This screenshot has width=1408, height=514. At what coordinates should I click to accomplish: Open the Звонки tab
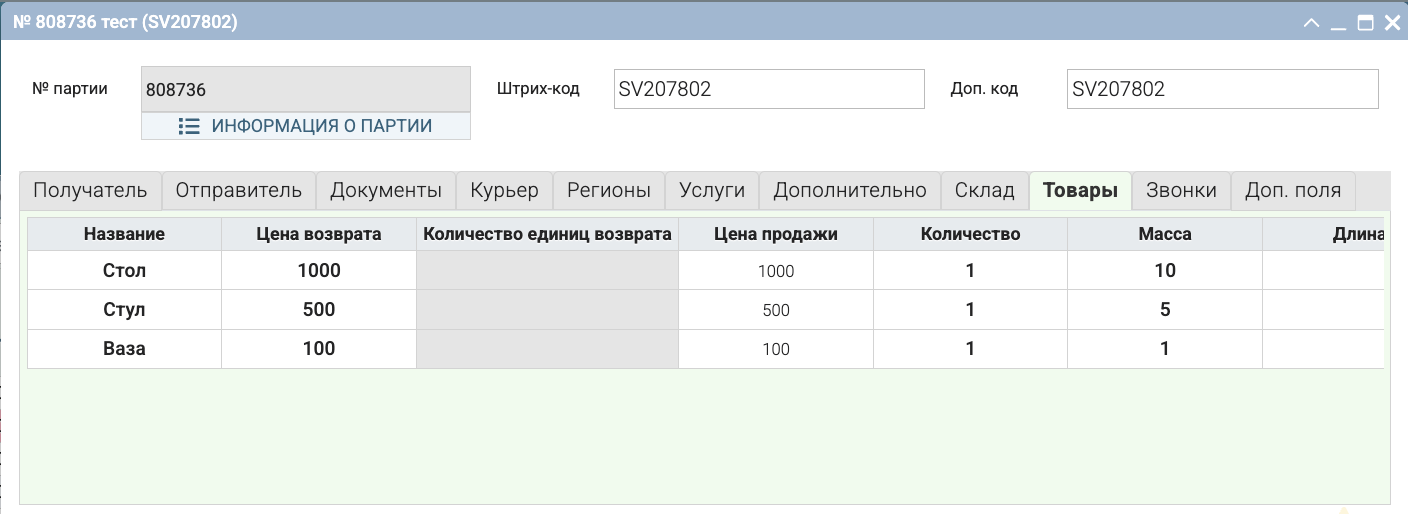tap(1181, 190)
